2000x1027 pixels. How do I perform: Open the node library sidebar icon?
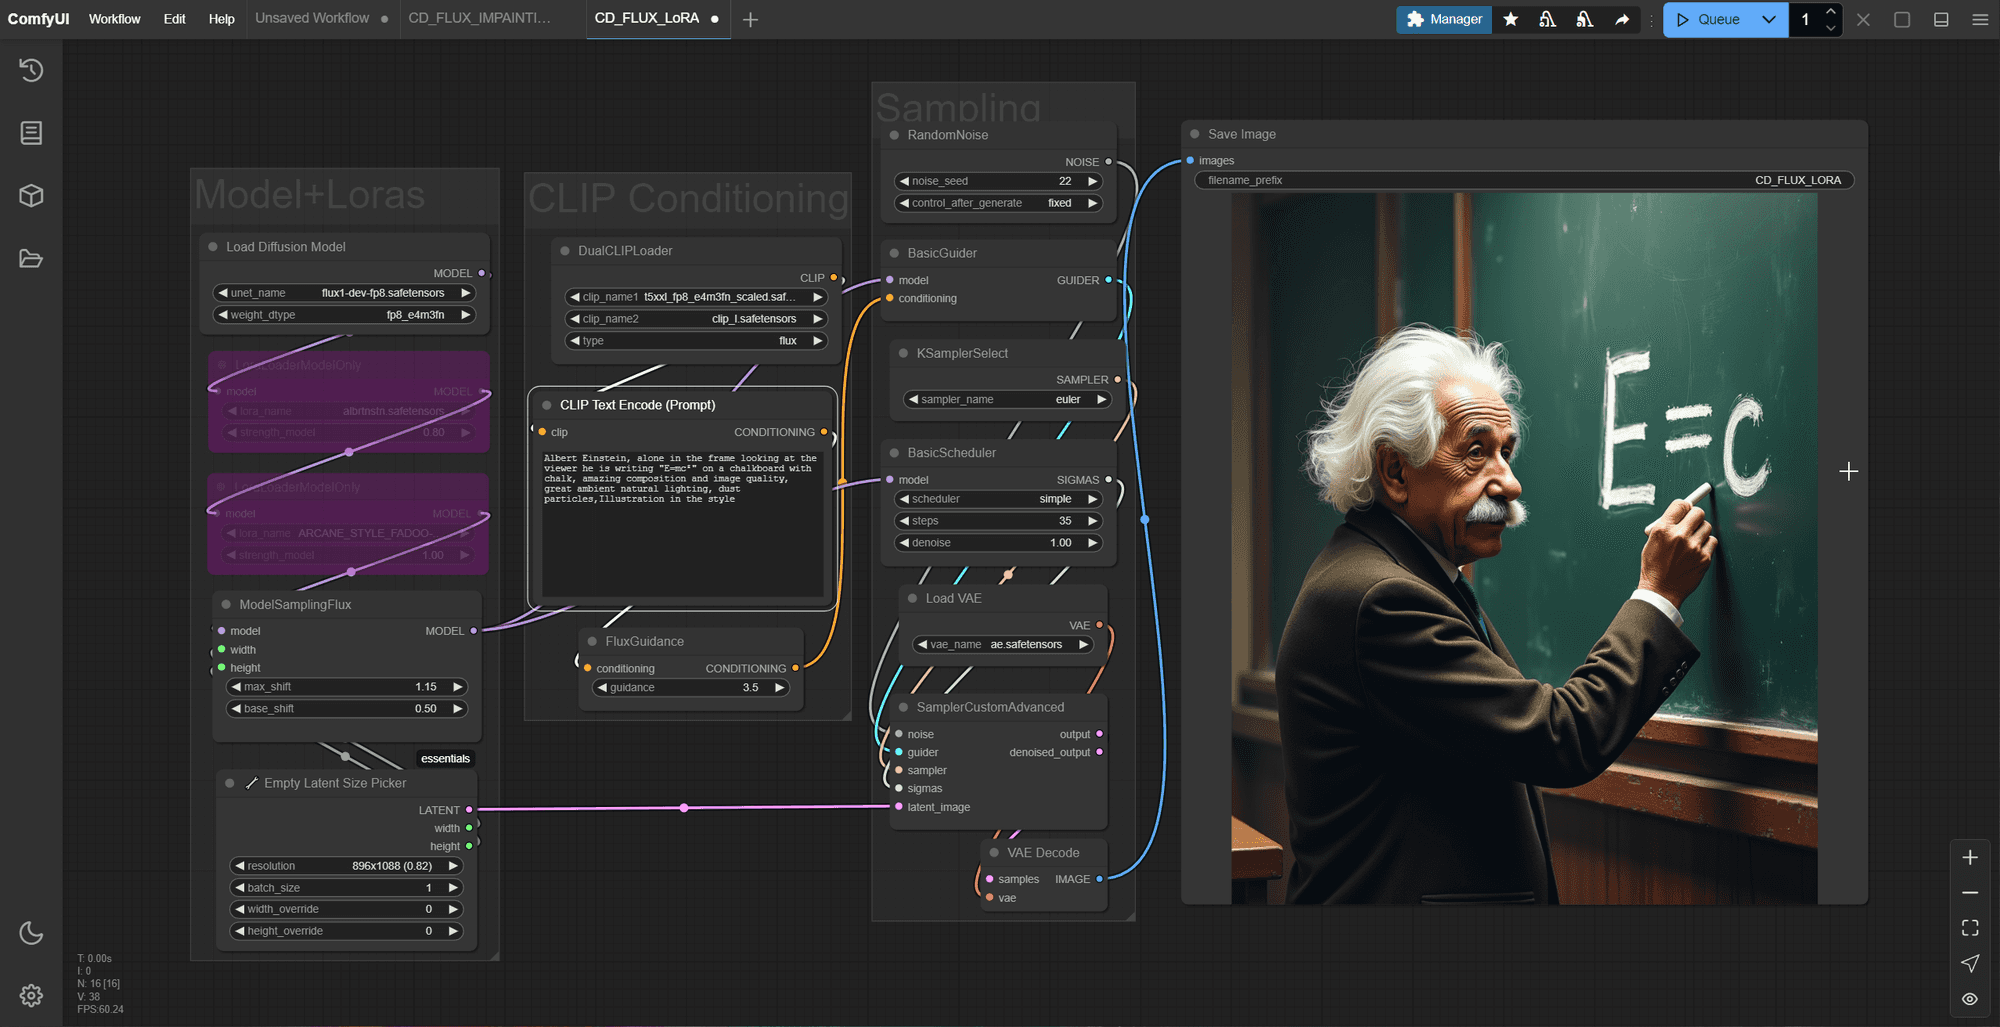point(31,133)
